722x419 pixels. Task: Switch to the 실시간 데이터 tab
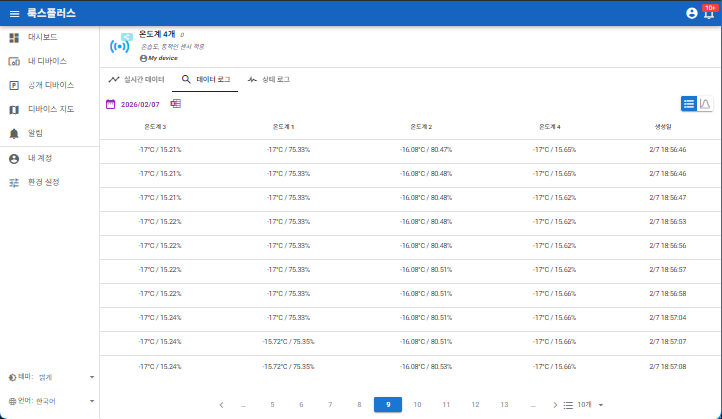137,78
